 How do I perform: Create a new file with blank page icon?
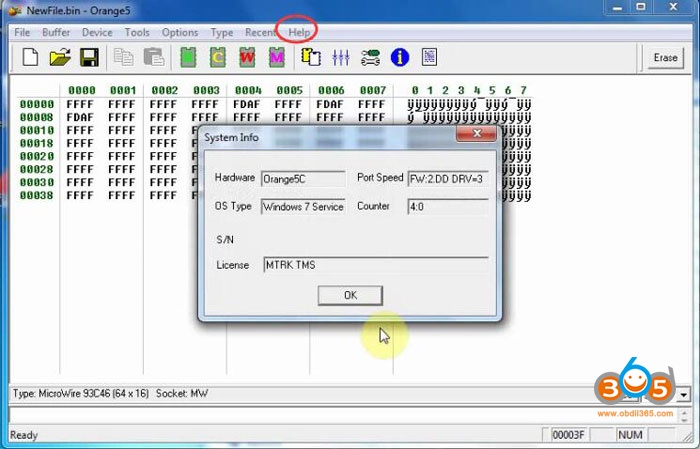(x=30, y=58)
